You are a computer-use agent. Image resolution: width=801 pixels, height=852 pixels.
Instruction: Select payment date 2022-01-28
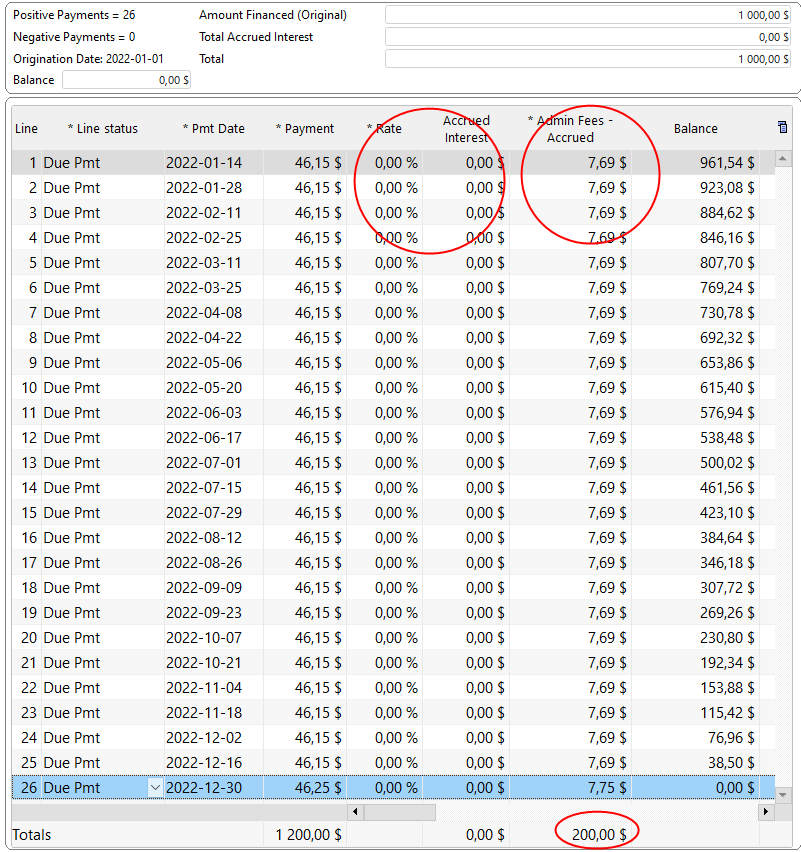pos(204,188)
